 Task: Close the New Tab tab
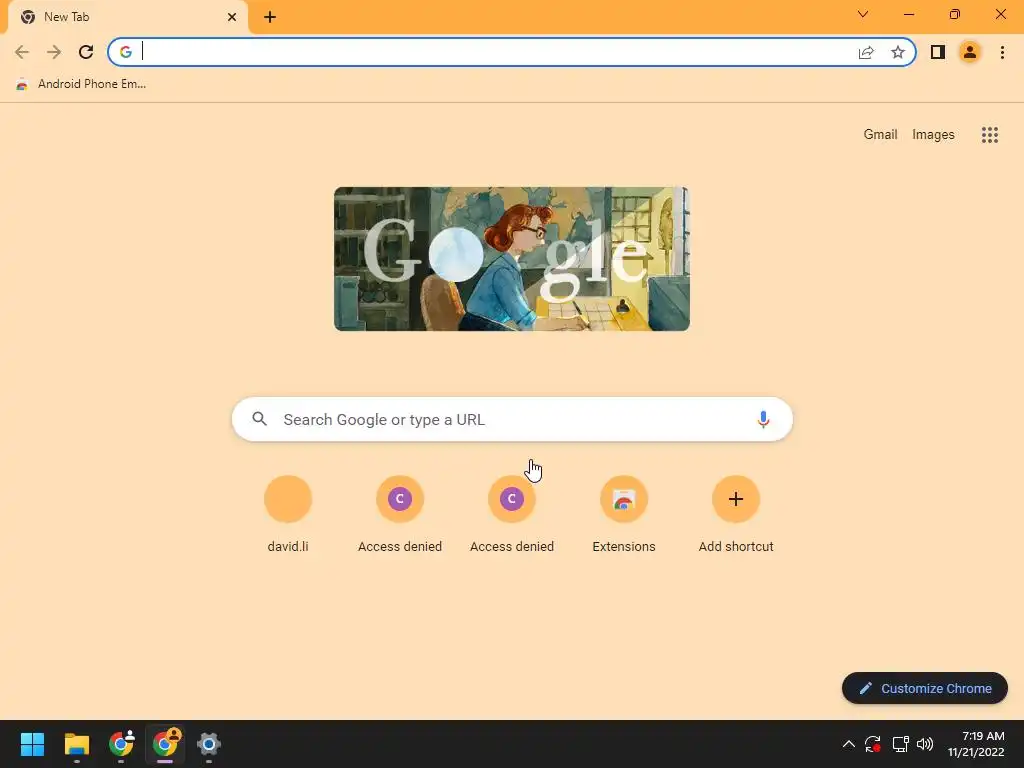(x=232, y=17)
